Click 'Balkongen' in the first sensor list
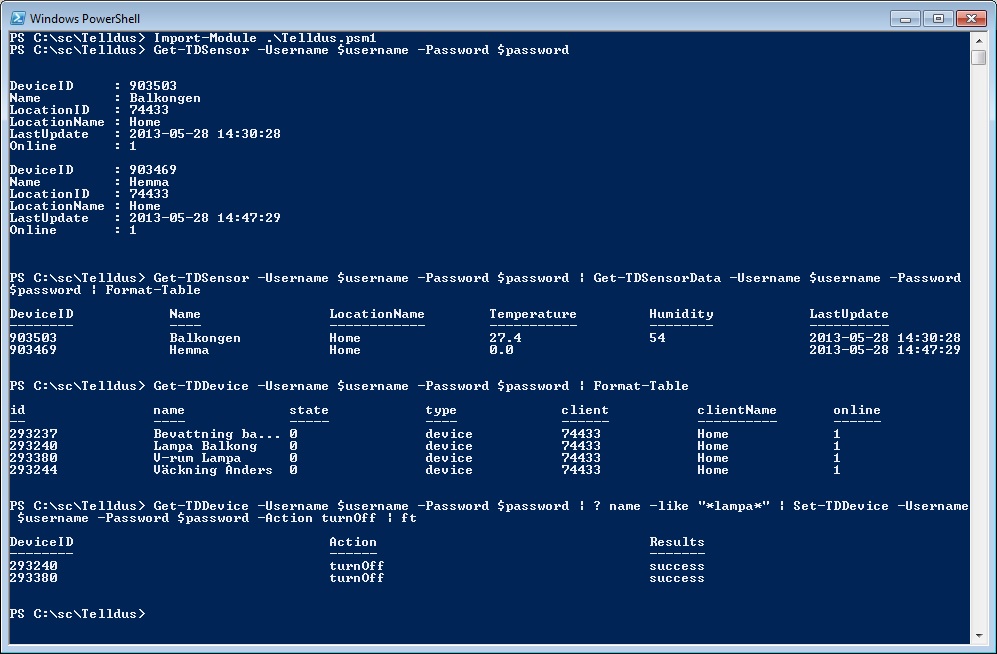The image size is (997, 654). 165,98
